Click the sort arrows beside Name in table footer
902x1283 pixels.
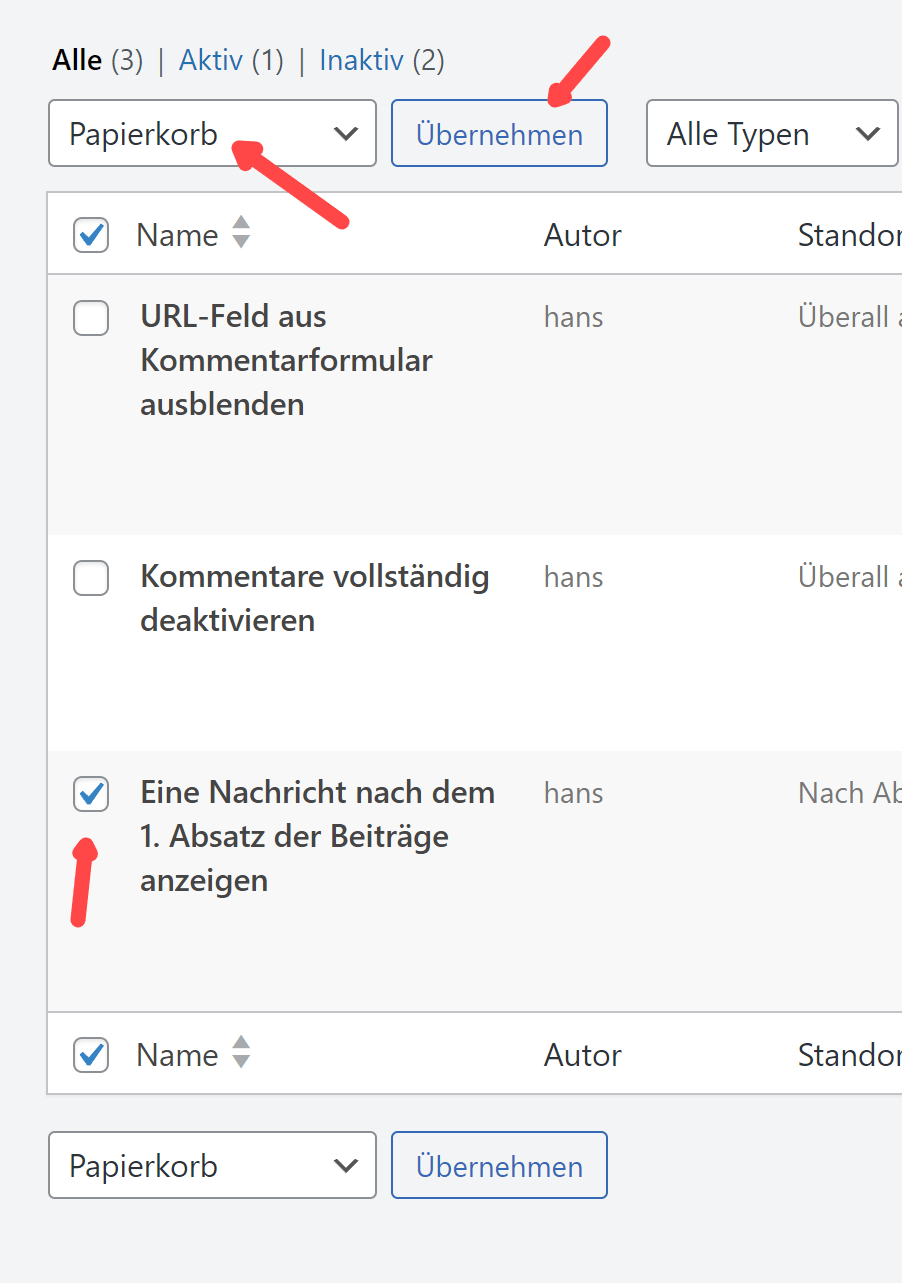240,1053
